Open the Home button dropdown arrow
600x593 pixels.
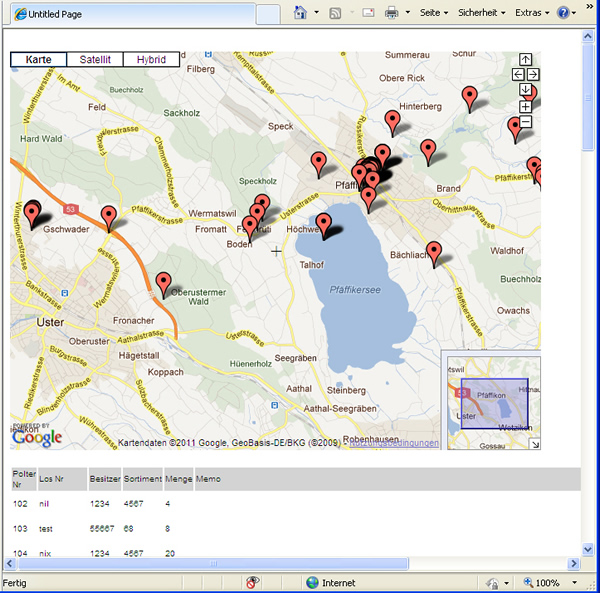[x=316, y=13]
